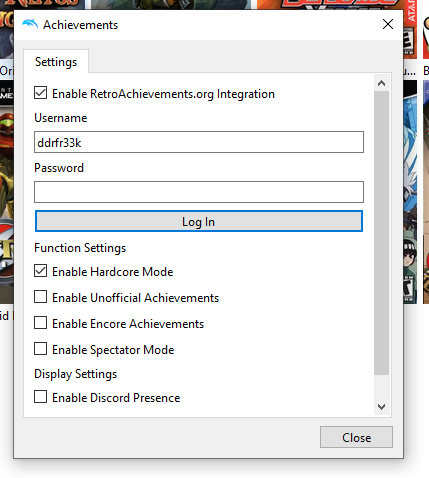Focus the Password input field
Screen dimensions: 429x478
199,192
